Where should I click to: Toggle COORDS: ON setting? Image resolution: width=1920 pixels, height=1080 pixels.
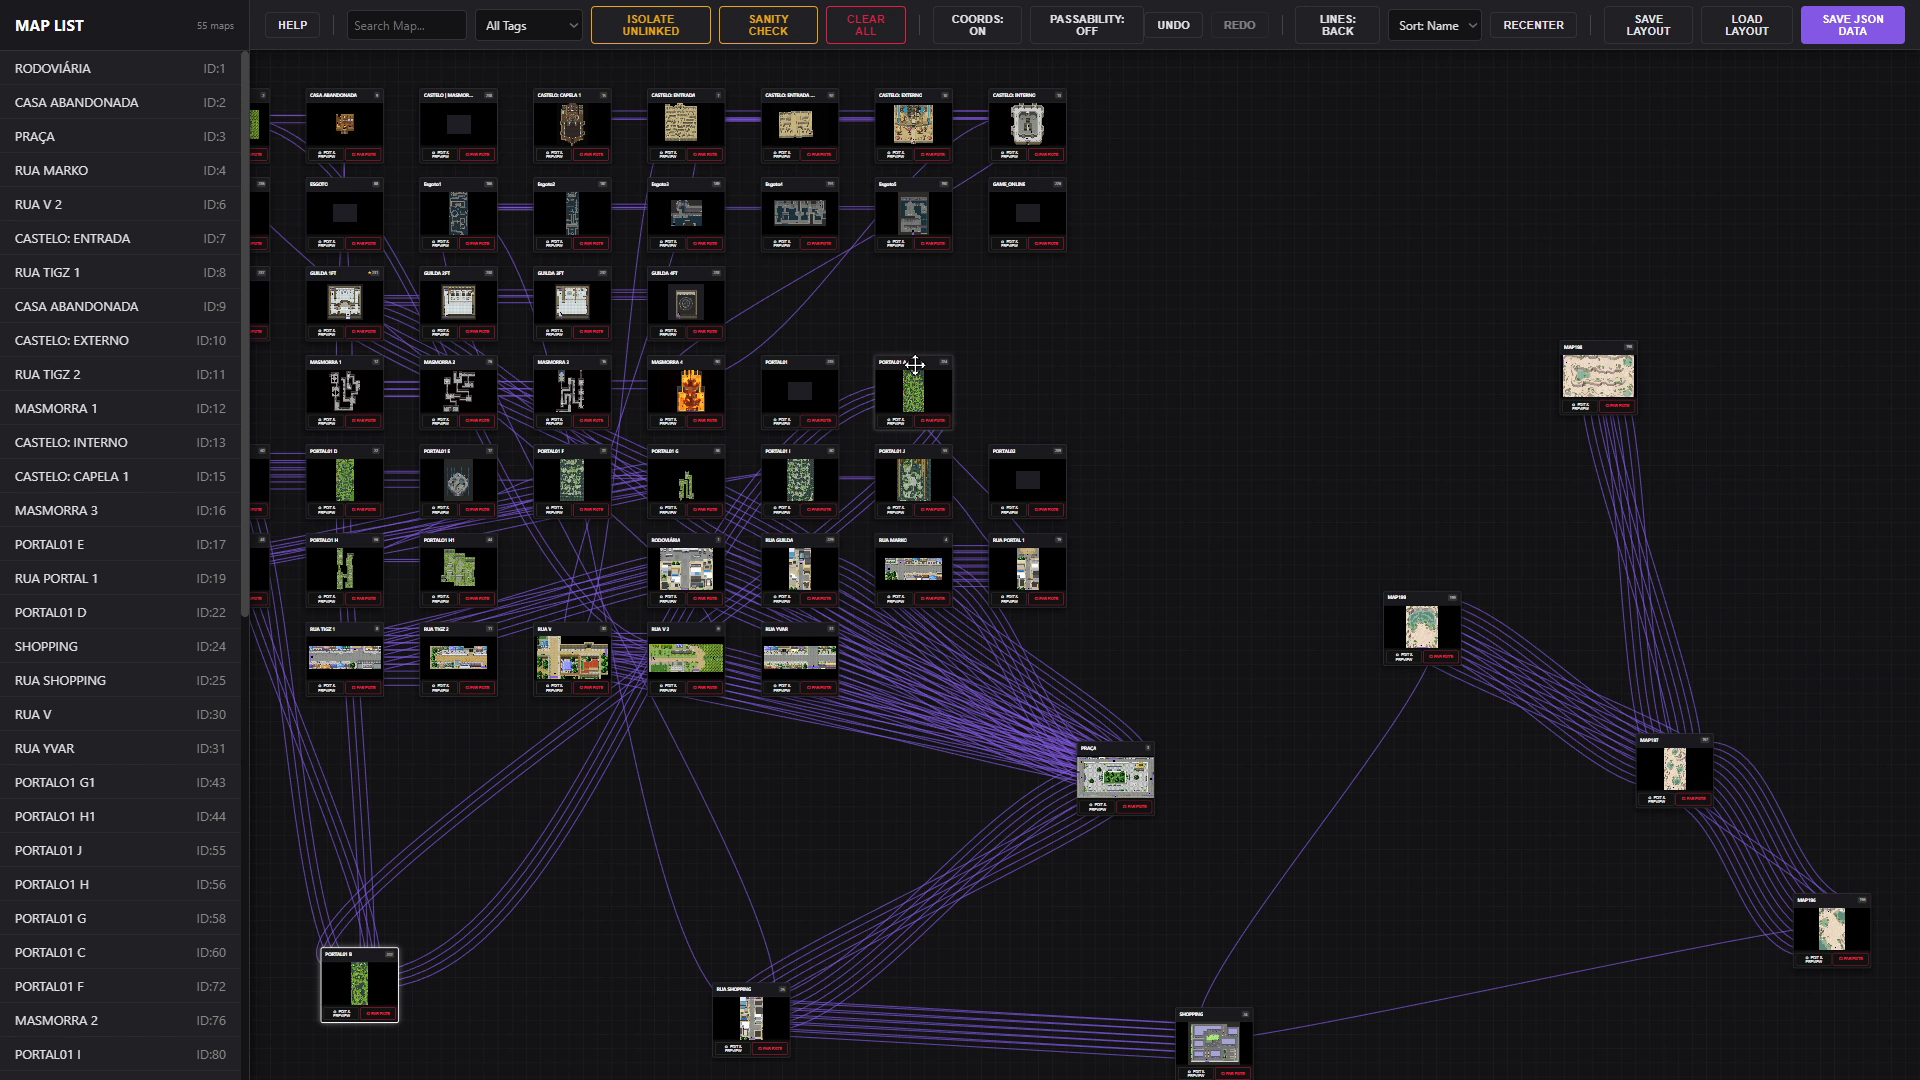point(977,25)
